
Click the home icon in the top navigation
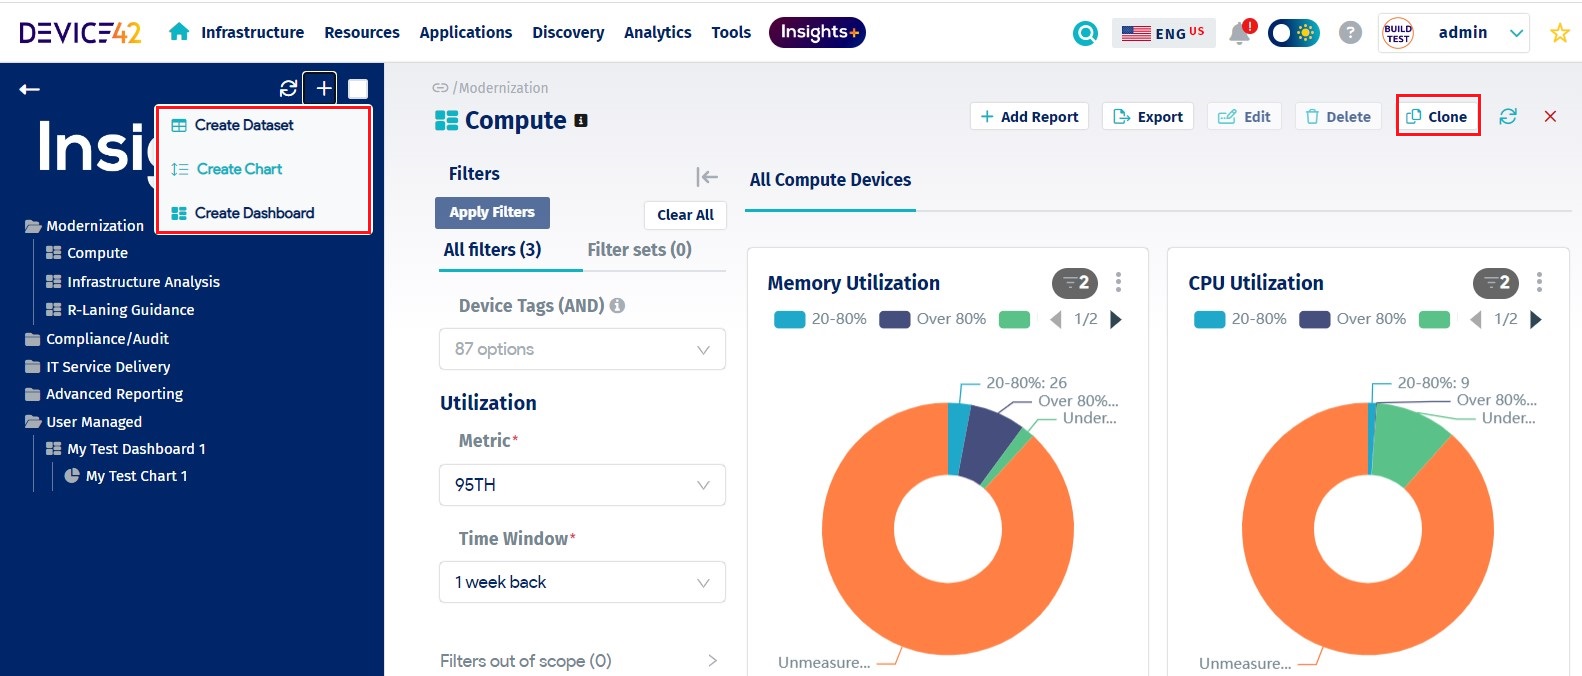point(179,32)
